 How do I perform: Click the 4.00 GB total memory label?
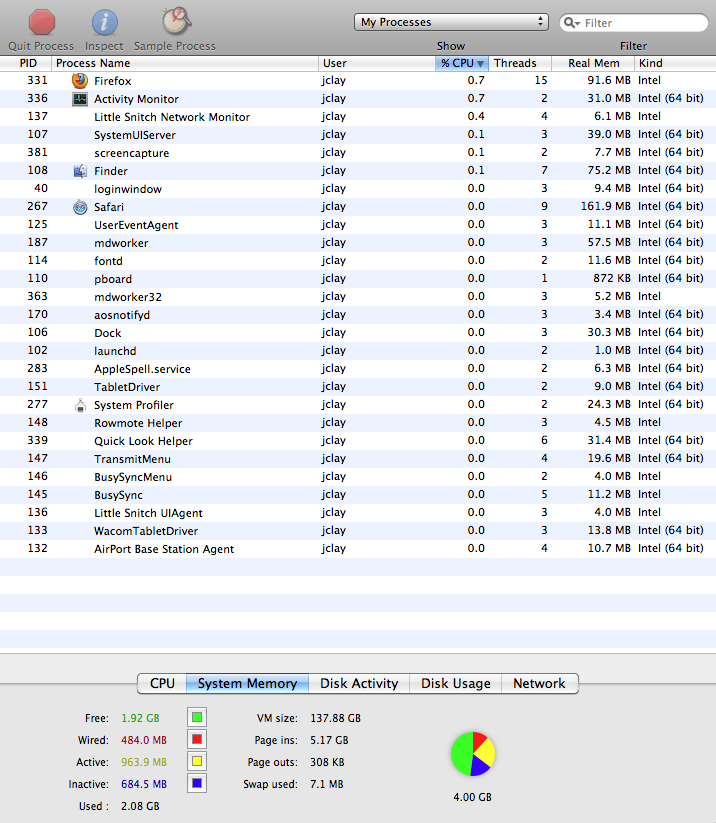coord(472,797)
